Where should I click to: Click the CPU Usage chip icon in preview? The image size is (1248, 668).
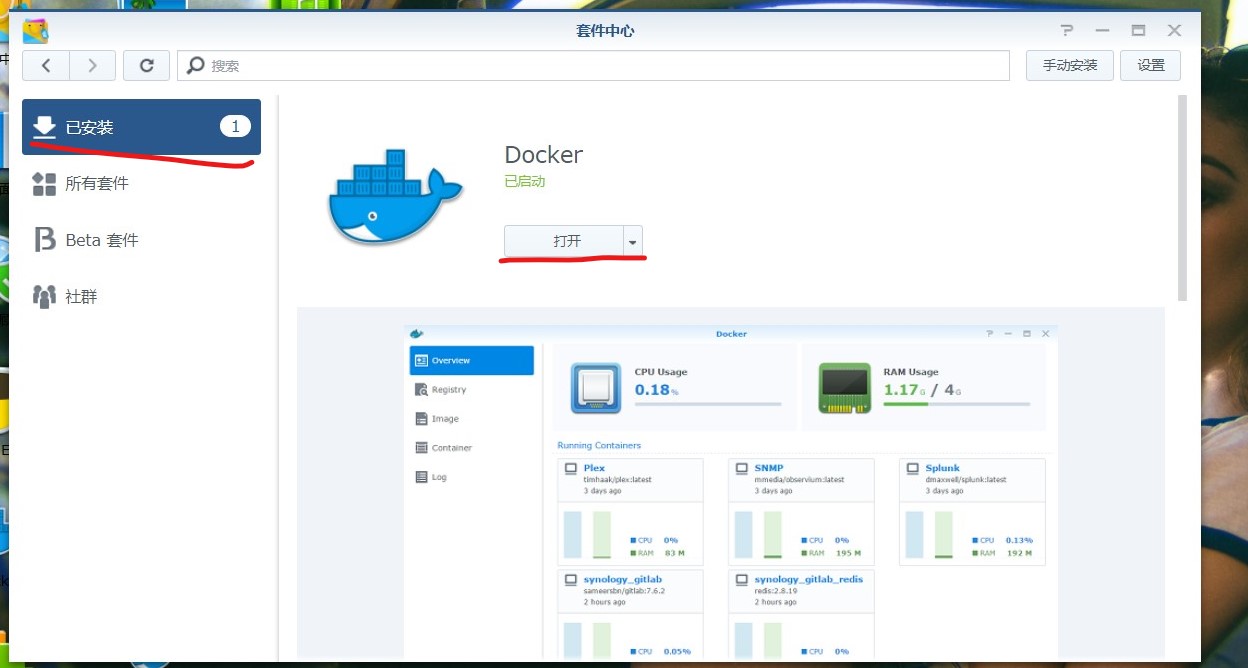[x=596, y=388]
